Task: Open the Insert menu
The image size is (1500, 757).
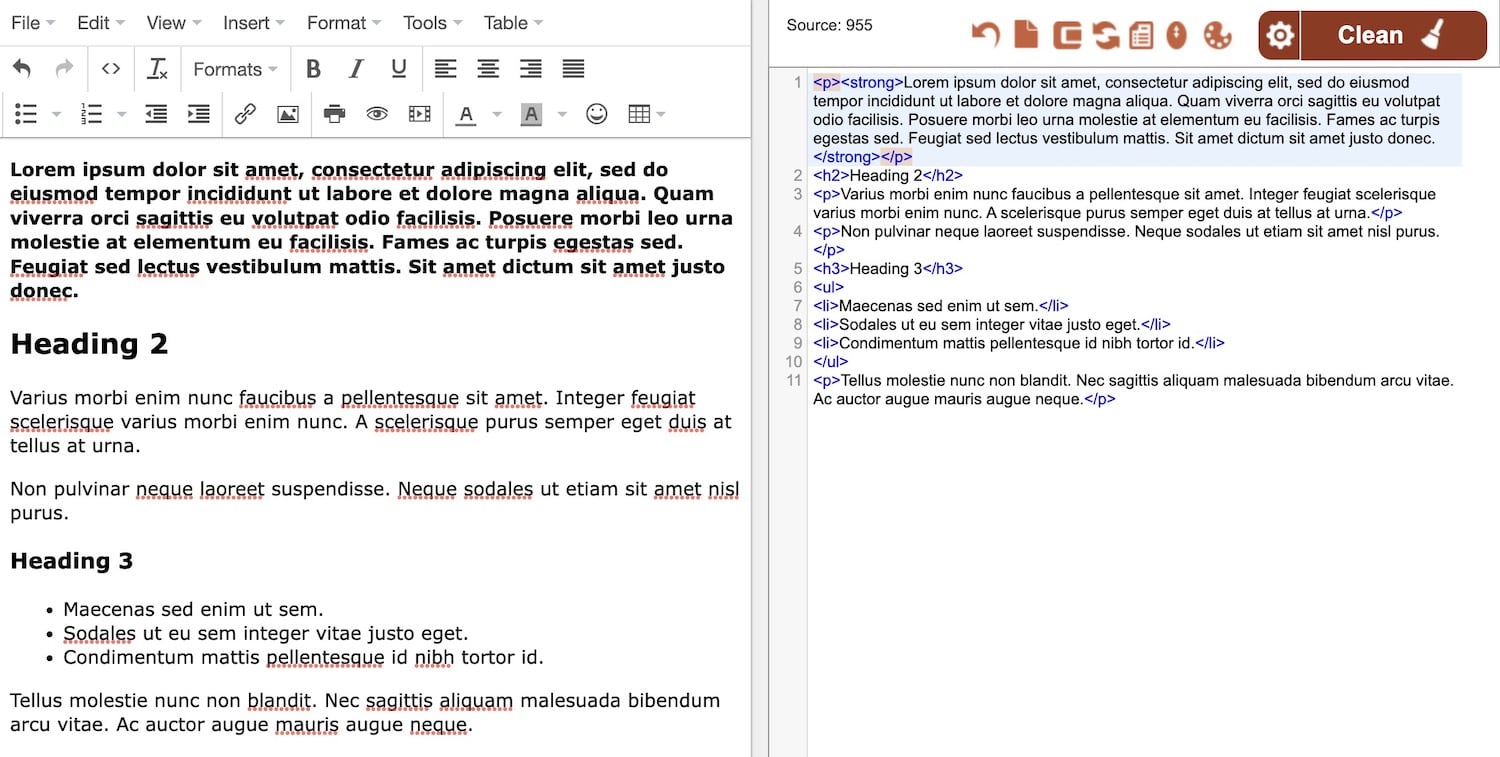Action: 254,23
